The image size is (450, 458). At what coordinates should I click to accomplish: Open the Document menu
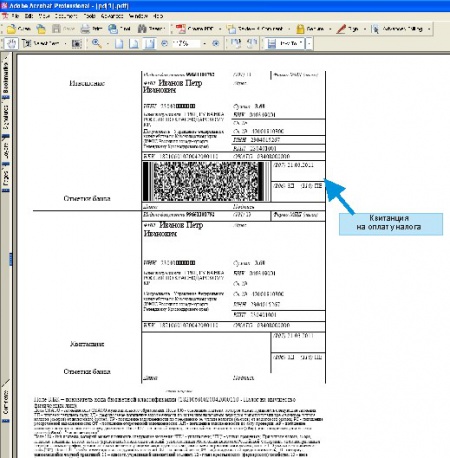point(66,16)
